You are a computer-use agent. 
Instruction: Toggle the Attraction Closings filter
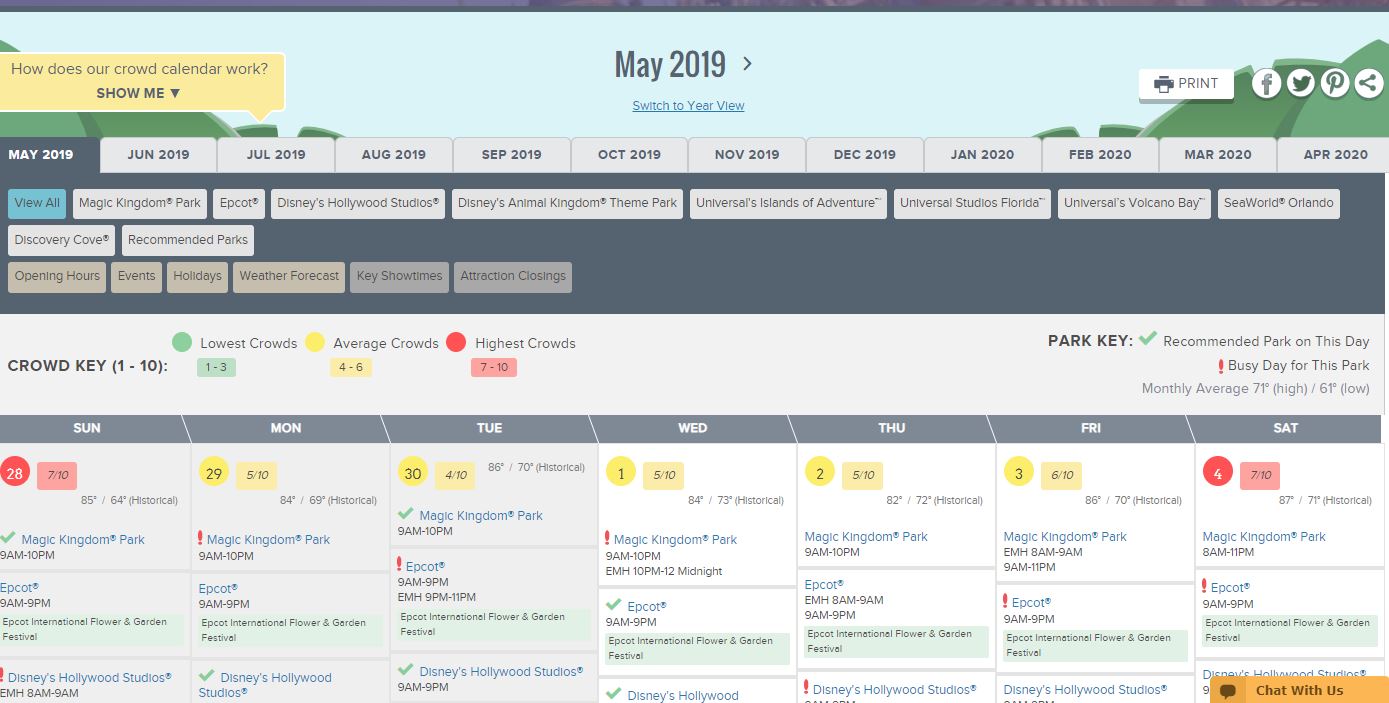coord(513,276)
